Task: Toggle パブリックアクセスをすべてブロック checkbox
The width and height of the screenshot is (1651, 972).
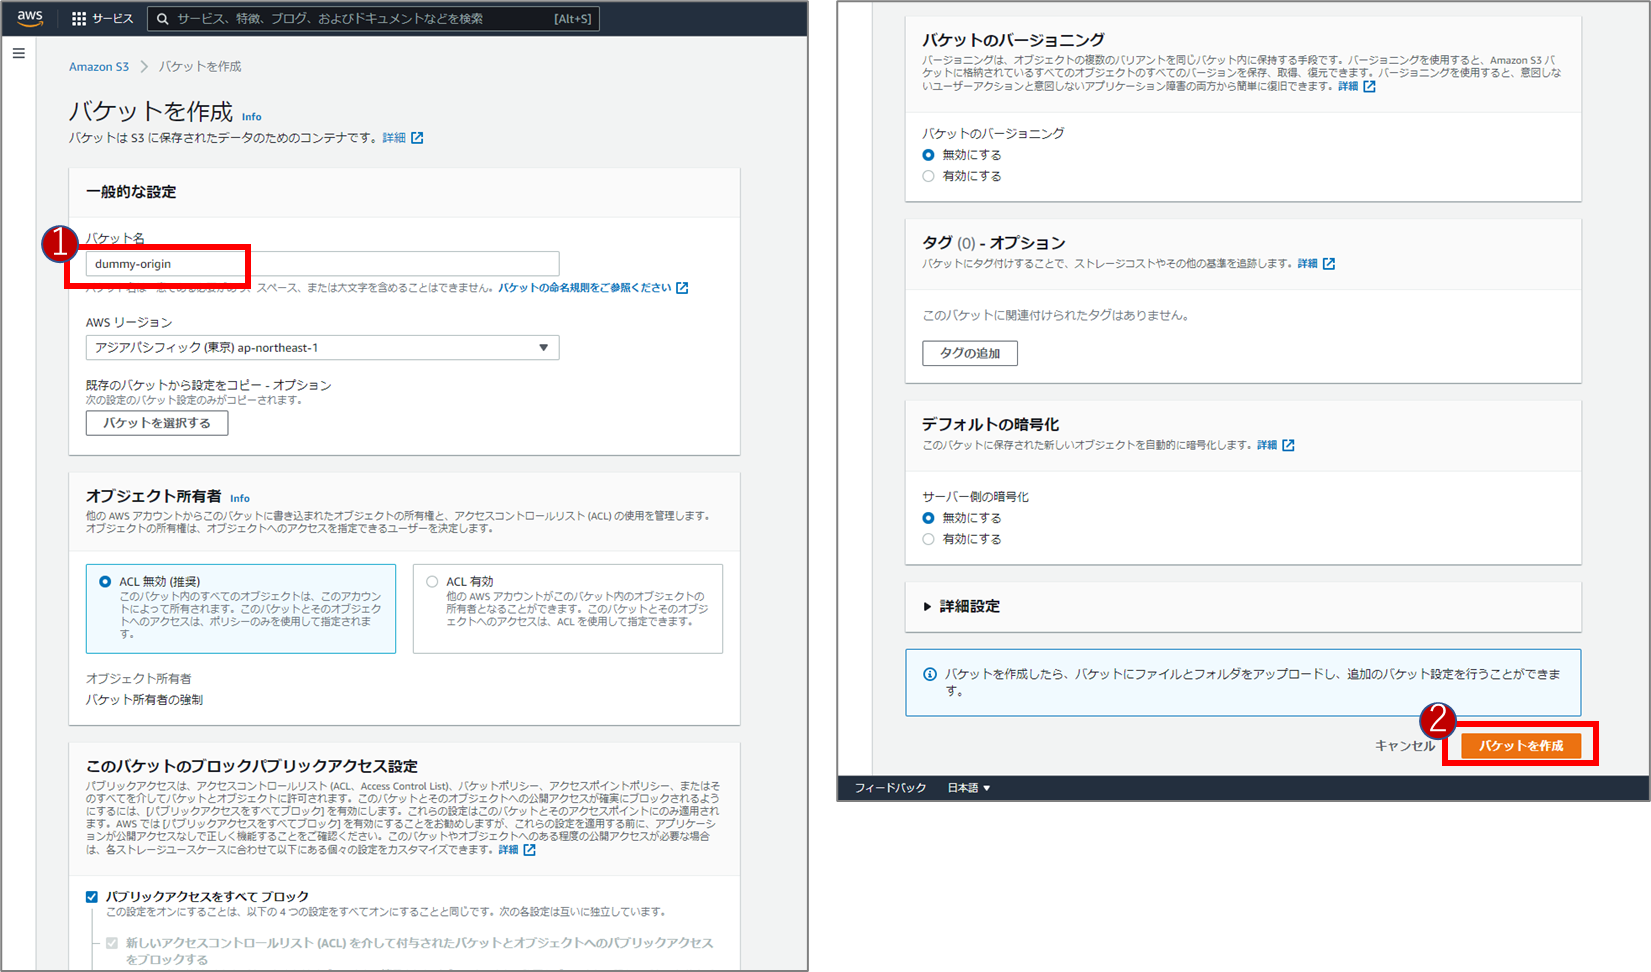Action: (x=92, y=897)
